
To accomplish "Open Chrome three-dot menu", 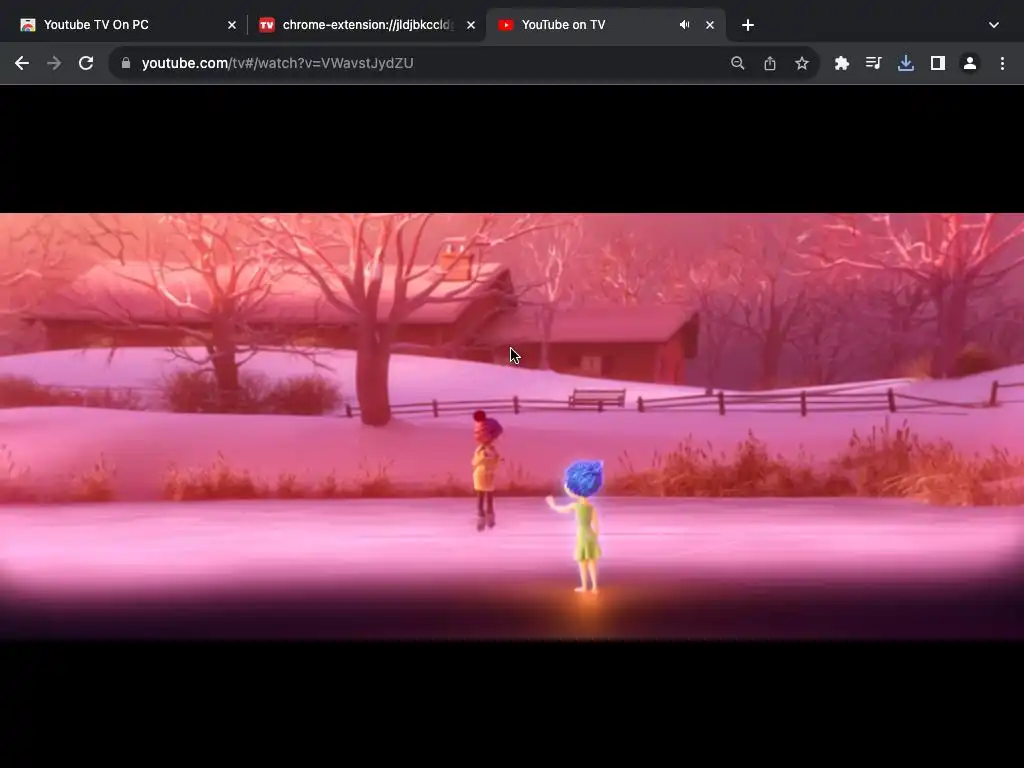I will 1002,63.
